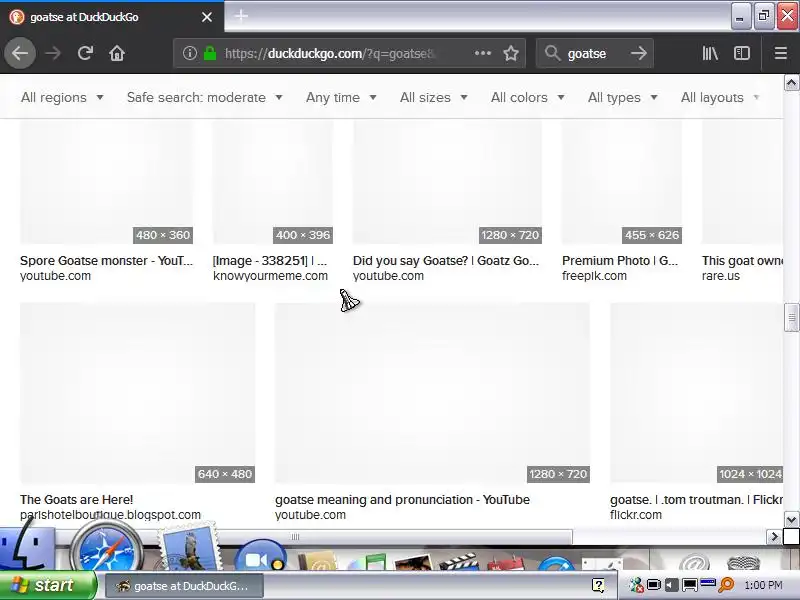Click the Finder icon in the dock
This screenshot has height=600, width=800.
click(26, 548)
